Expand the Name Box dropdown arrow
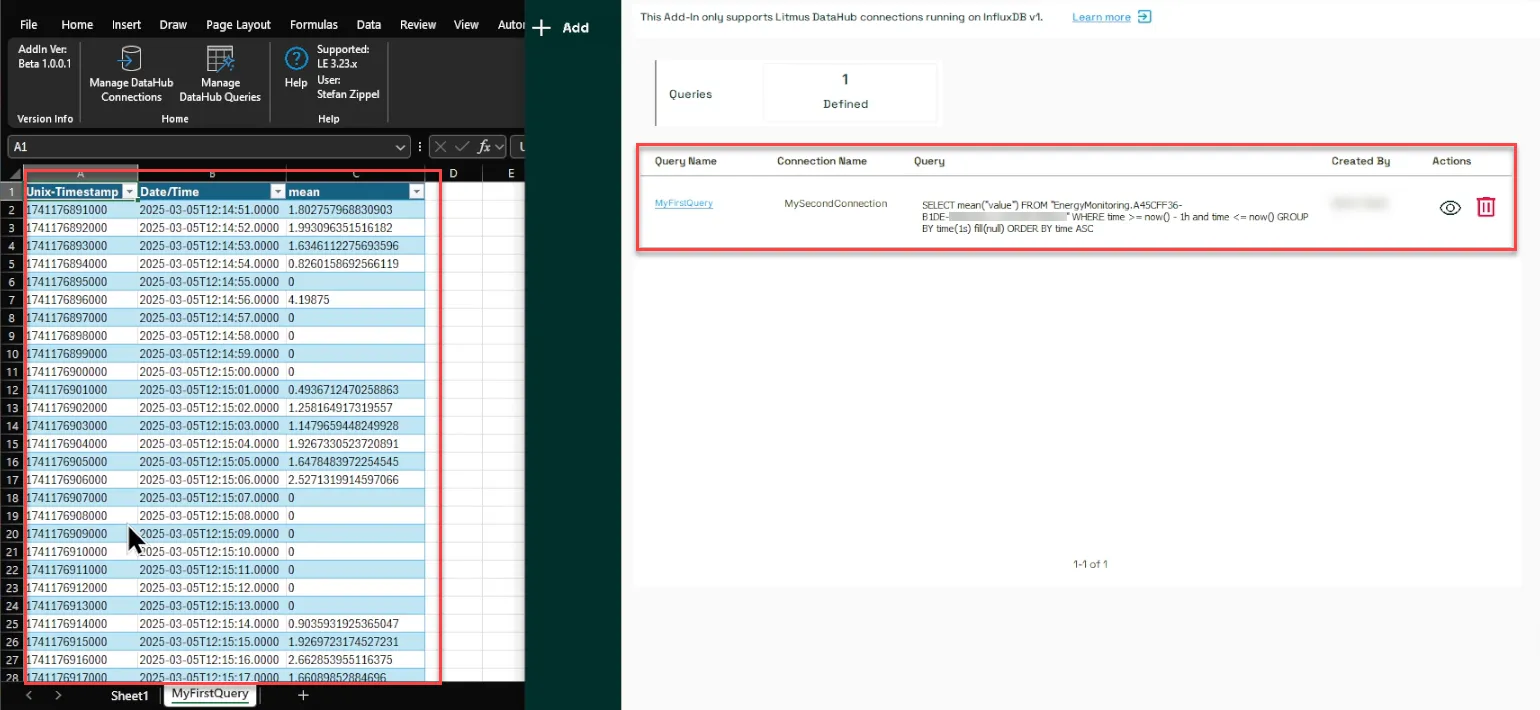 [400, 147]
